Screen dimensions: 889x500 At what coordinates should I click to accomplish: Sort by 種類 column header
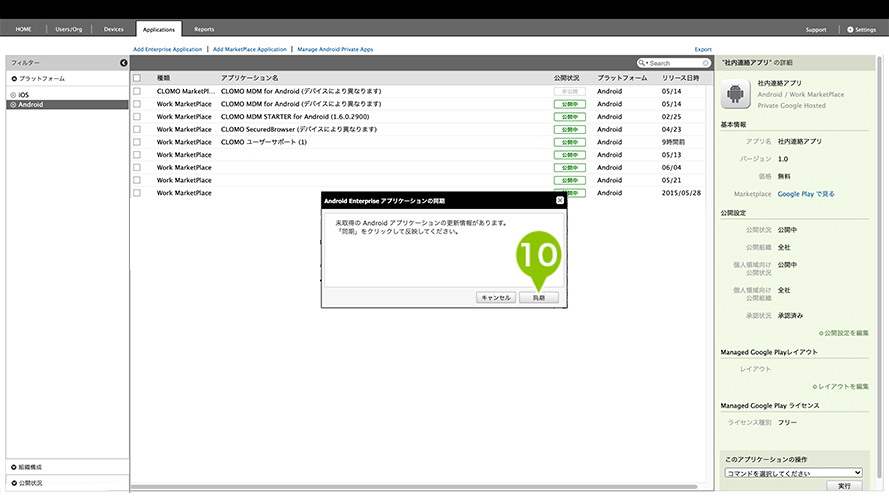pyautogui.click(x=163, y=78)
